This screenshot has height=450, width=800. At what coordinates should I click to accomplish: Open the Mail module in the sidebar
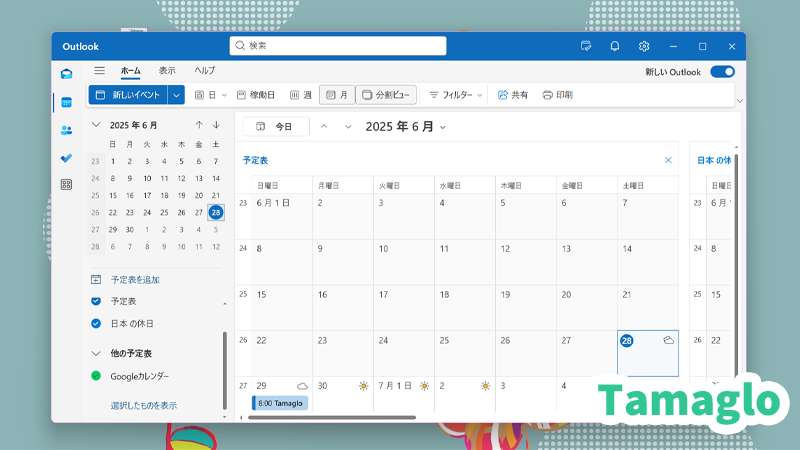(x=66, y=74)
